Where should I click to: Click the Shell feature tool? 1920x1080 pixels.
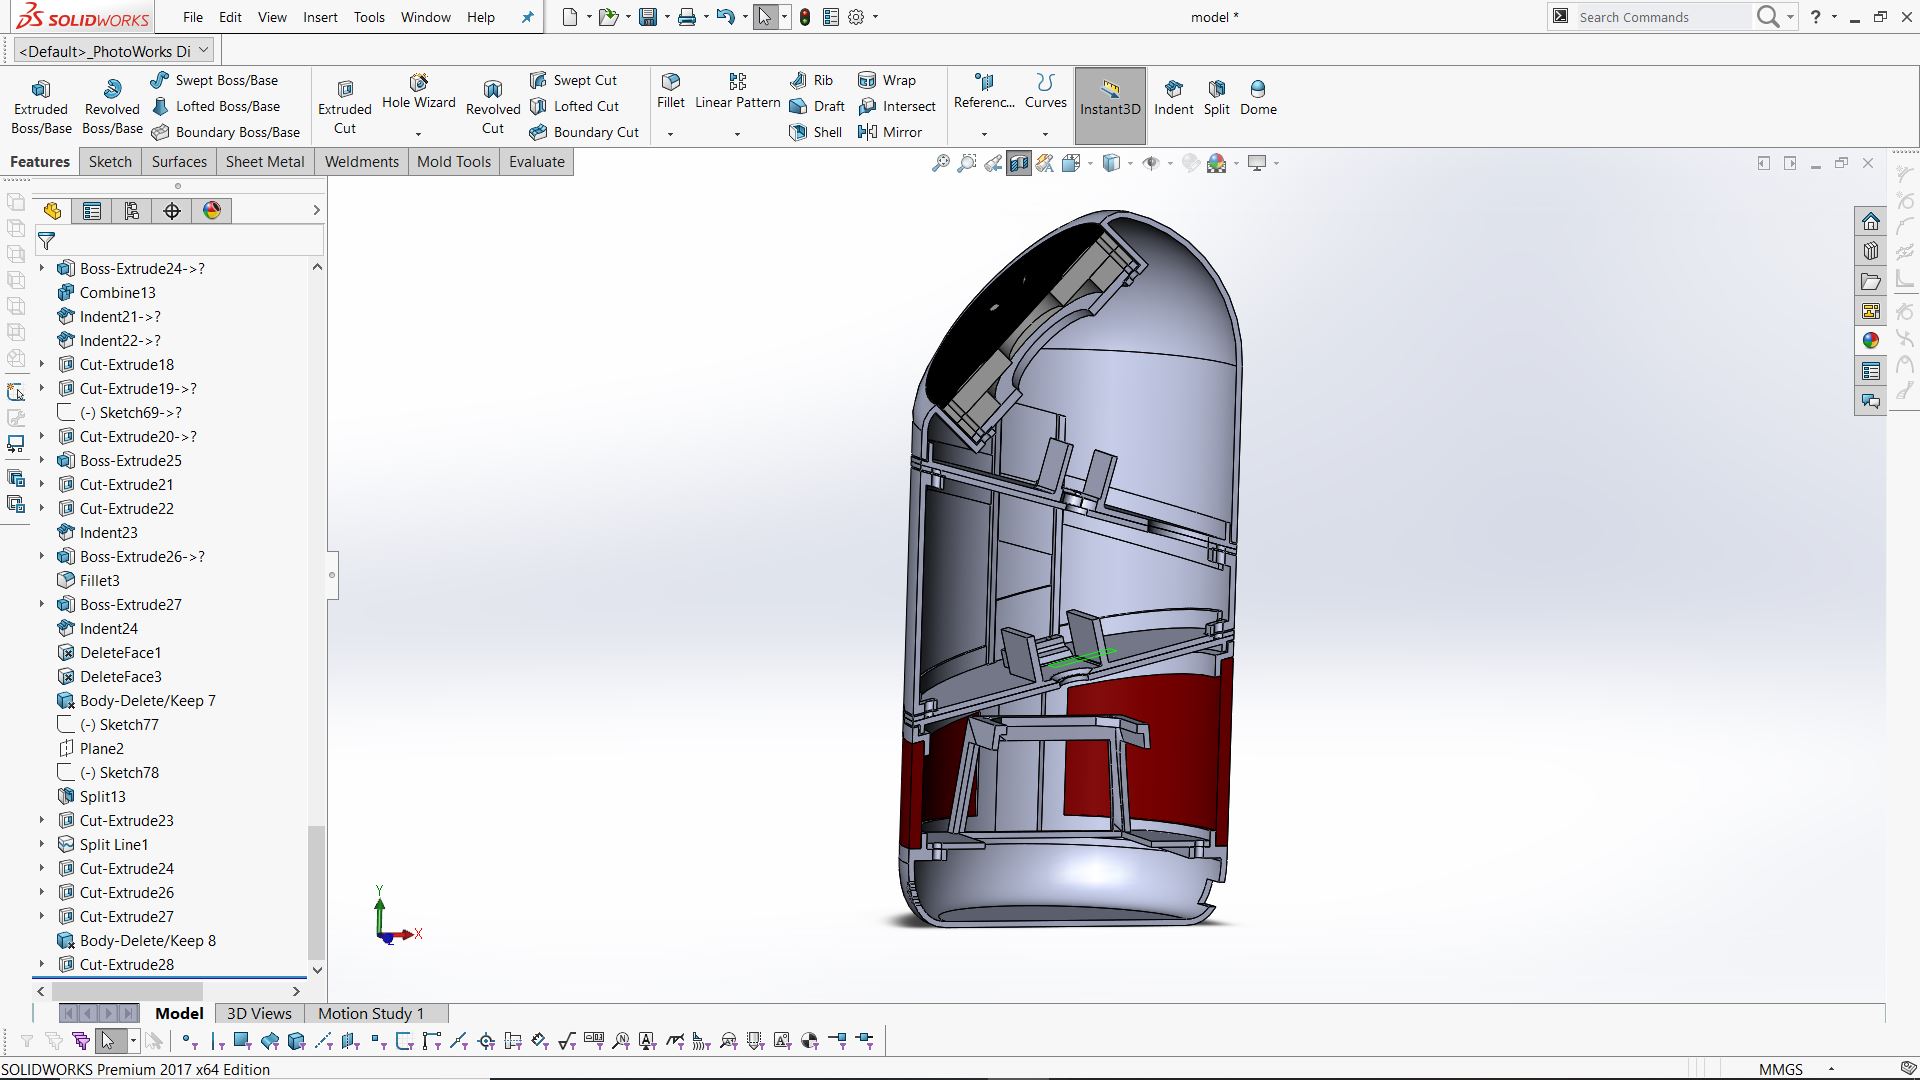816,132
